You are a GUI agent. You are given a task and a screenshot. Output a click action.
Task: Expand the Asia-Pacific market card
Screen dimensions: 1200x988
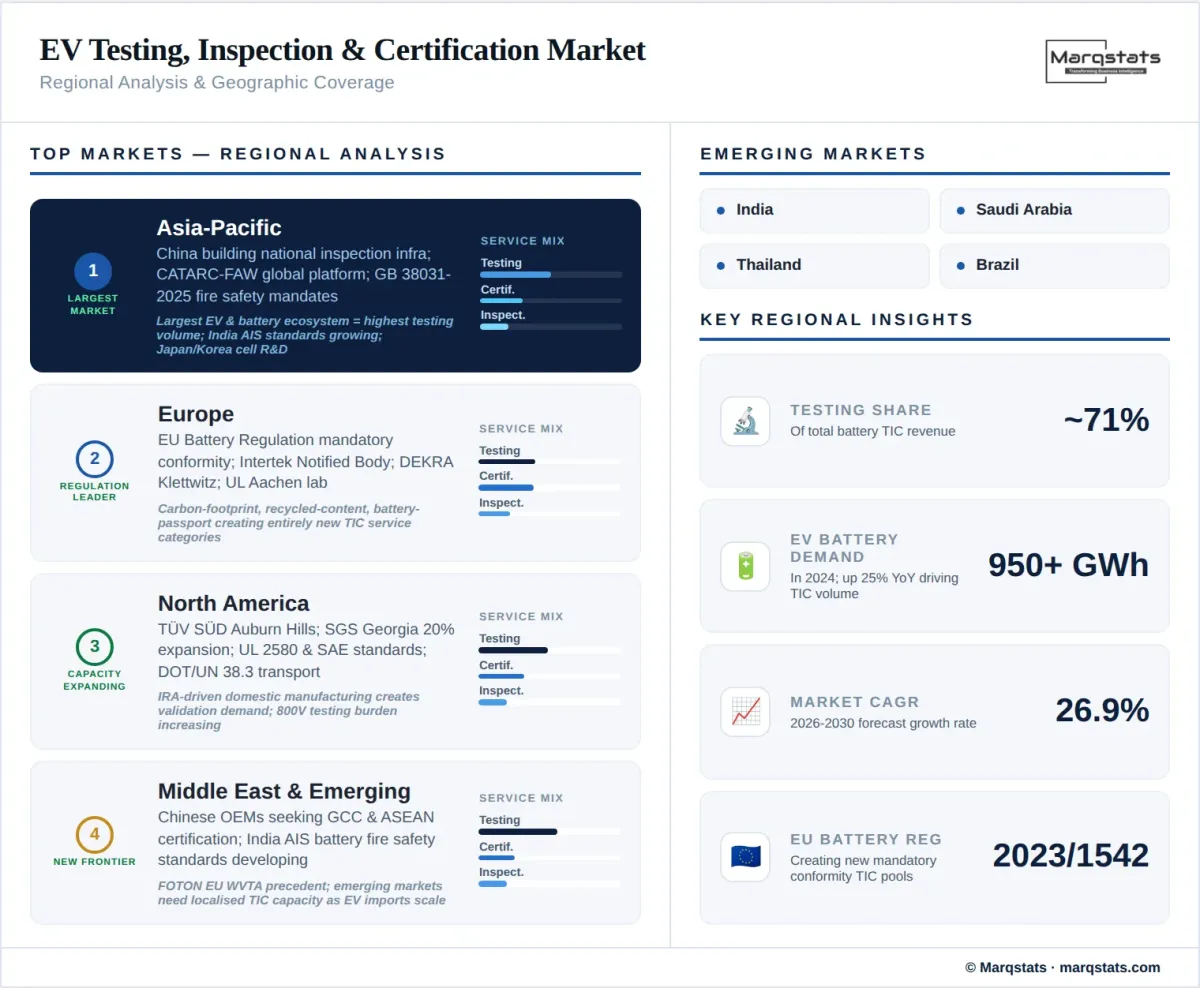pos(335,285)
